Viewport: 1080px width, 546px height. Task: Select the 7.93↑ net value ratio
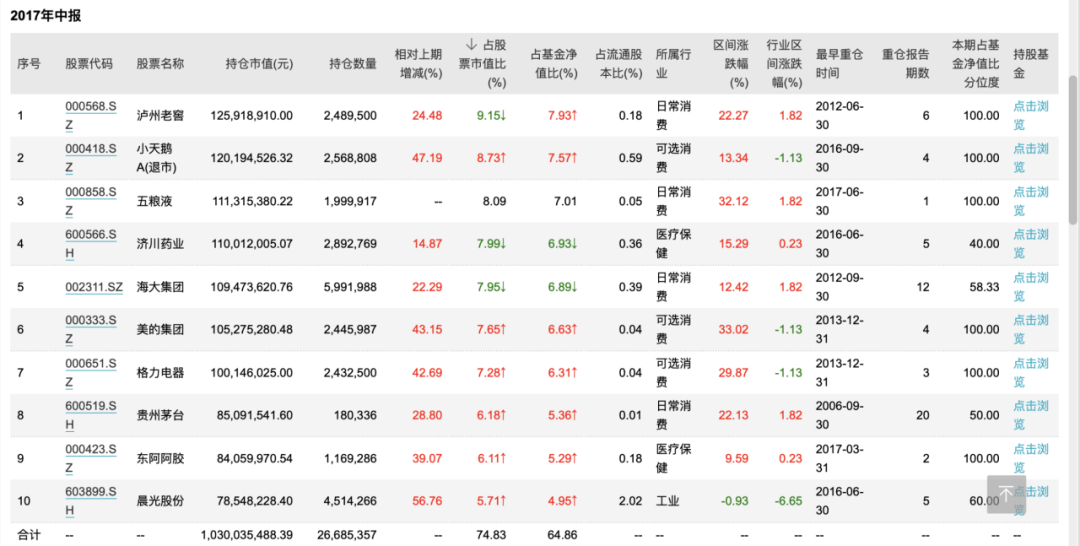pyautogui.click(x=562, y=115)
